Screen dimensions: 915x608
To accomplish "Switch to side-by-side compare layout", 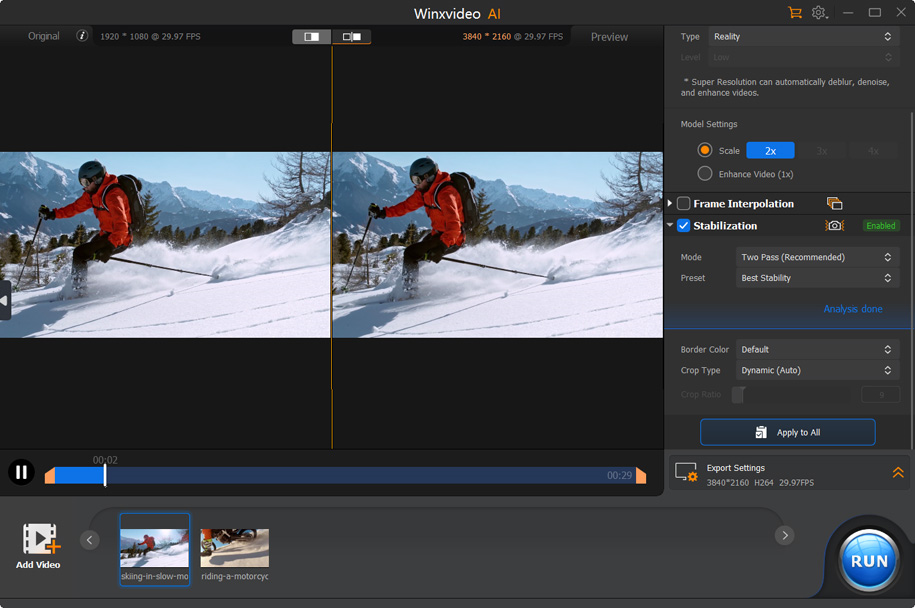I will coord(352,37).
